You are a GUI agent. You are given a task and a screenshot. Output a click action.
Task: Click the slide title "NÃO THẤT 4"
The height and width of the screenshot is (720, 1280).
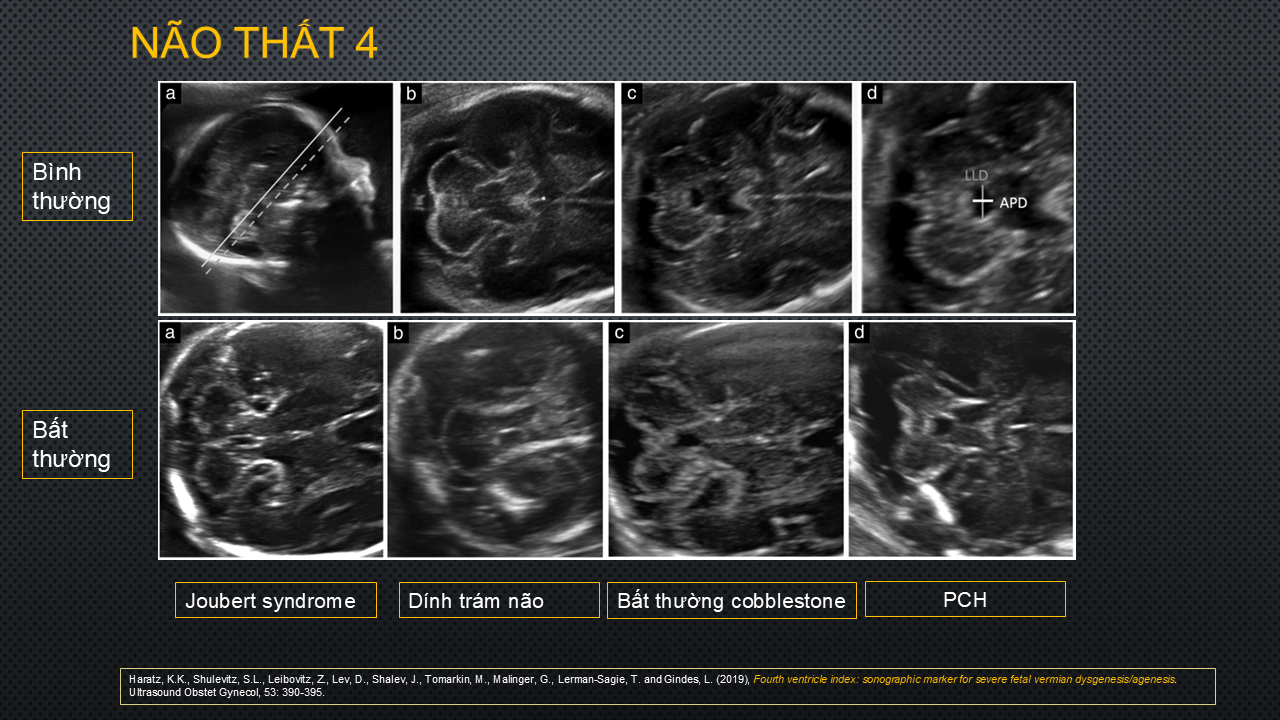point(254,44)
